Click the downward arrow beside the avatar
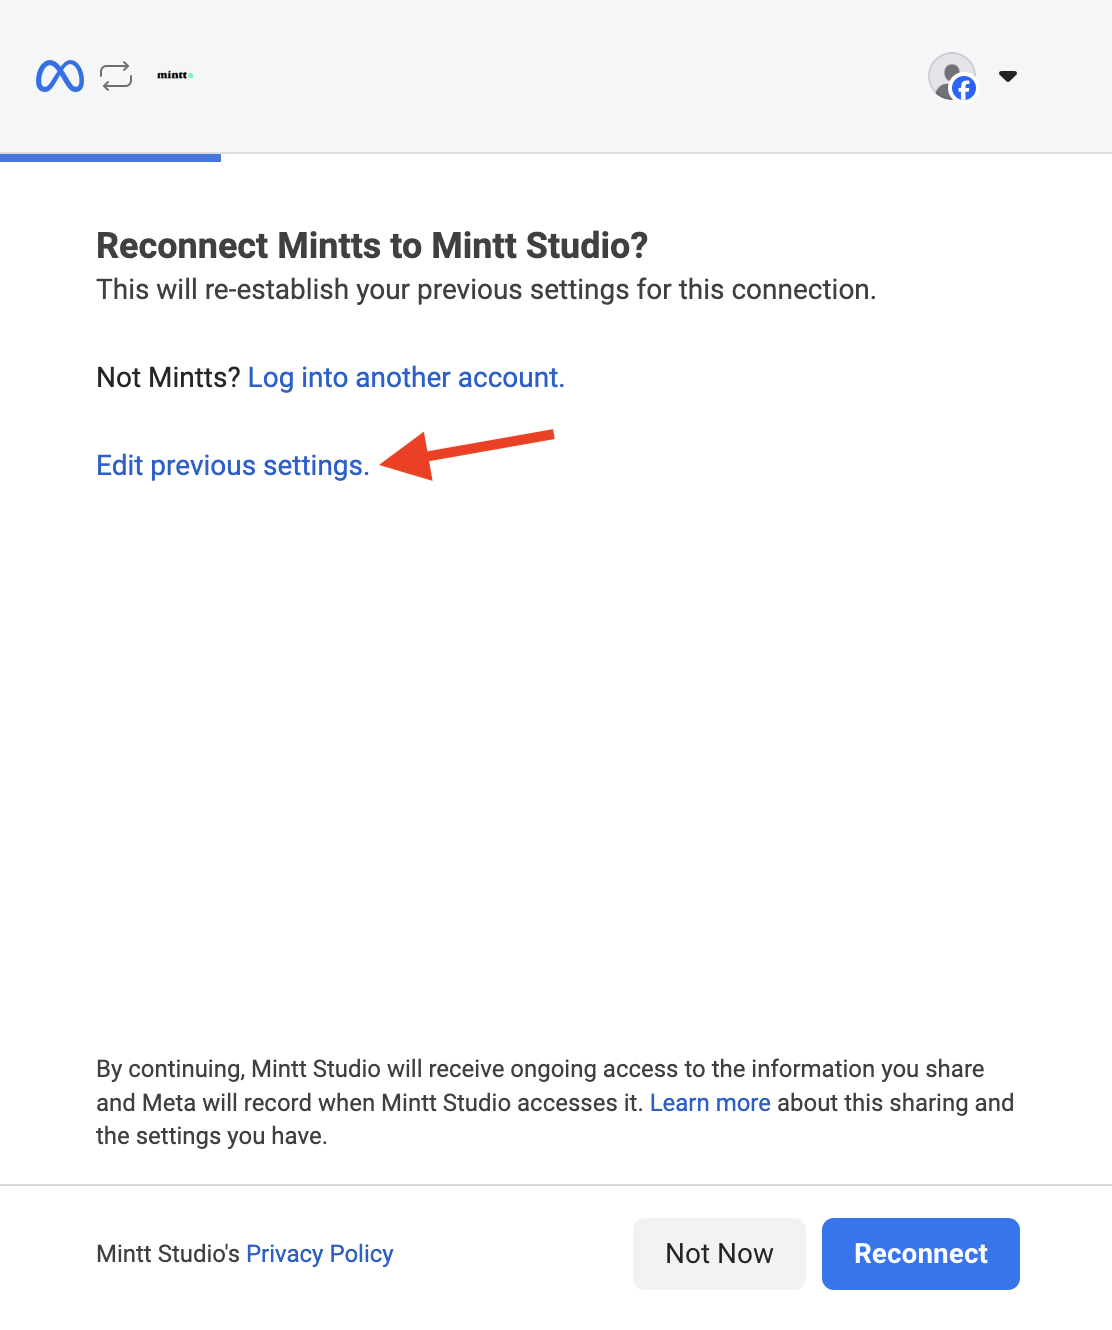The height and width of the screenshot is (1330, 1112). coord(1008,75)
